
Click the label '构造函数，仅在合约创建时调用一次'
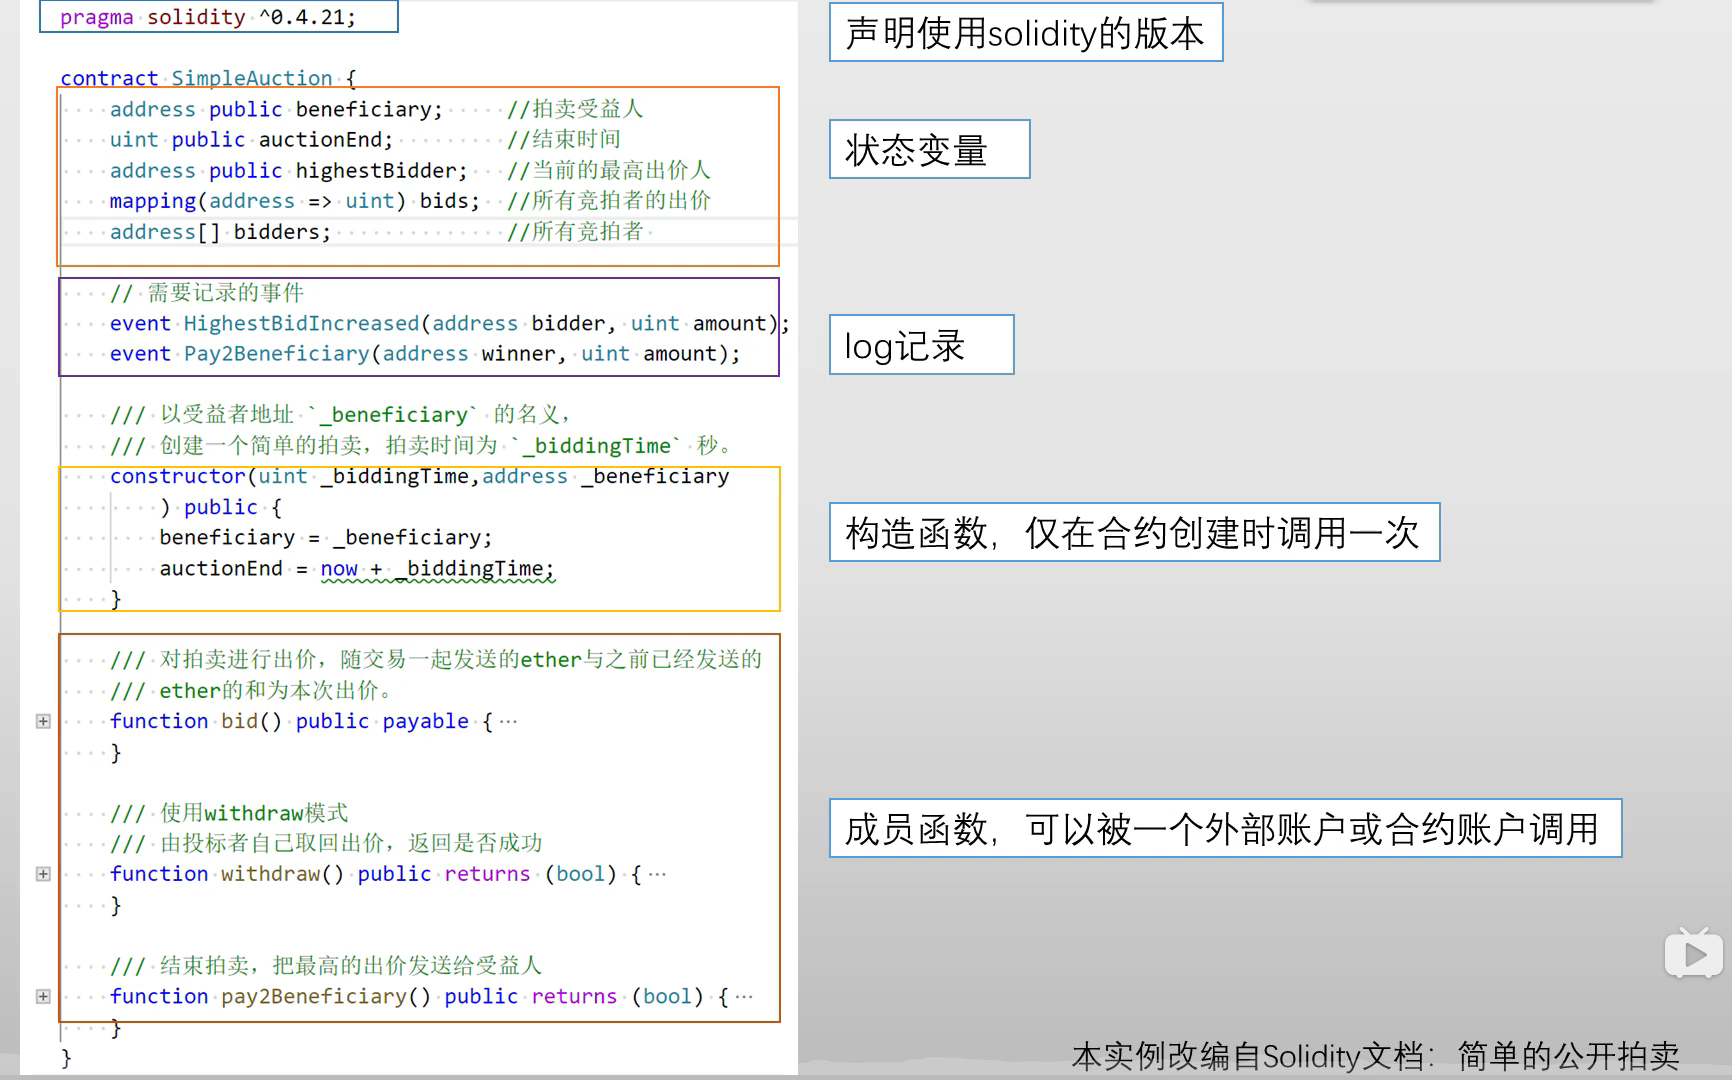[1134, 532]
